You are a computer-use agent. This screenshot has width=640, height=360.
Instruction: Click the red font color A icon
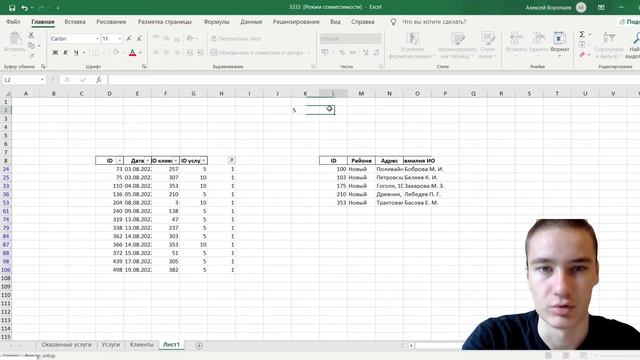pos(132,53)
